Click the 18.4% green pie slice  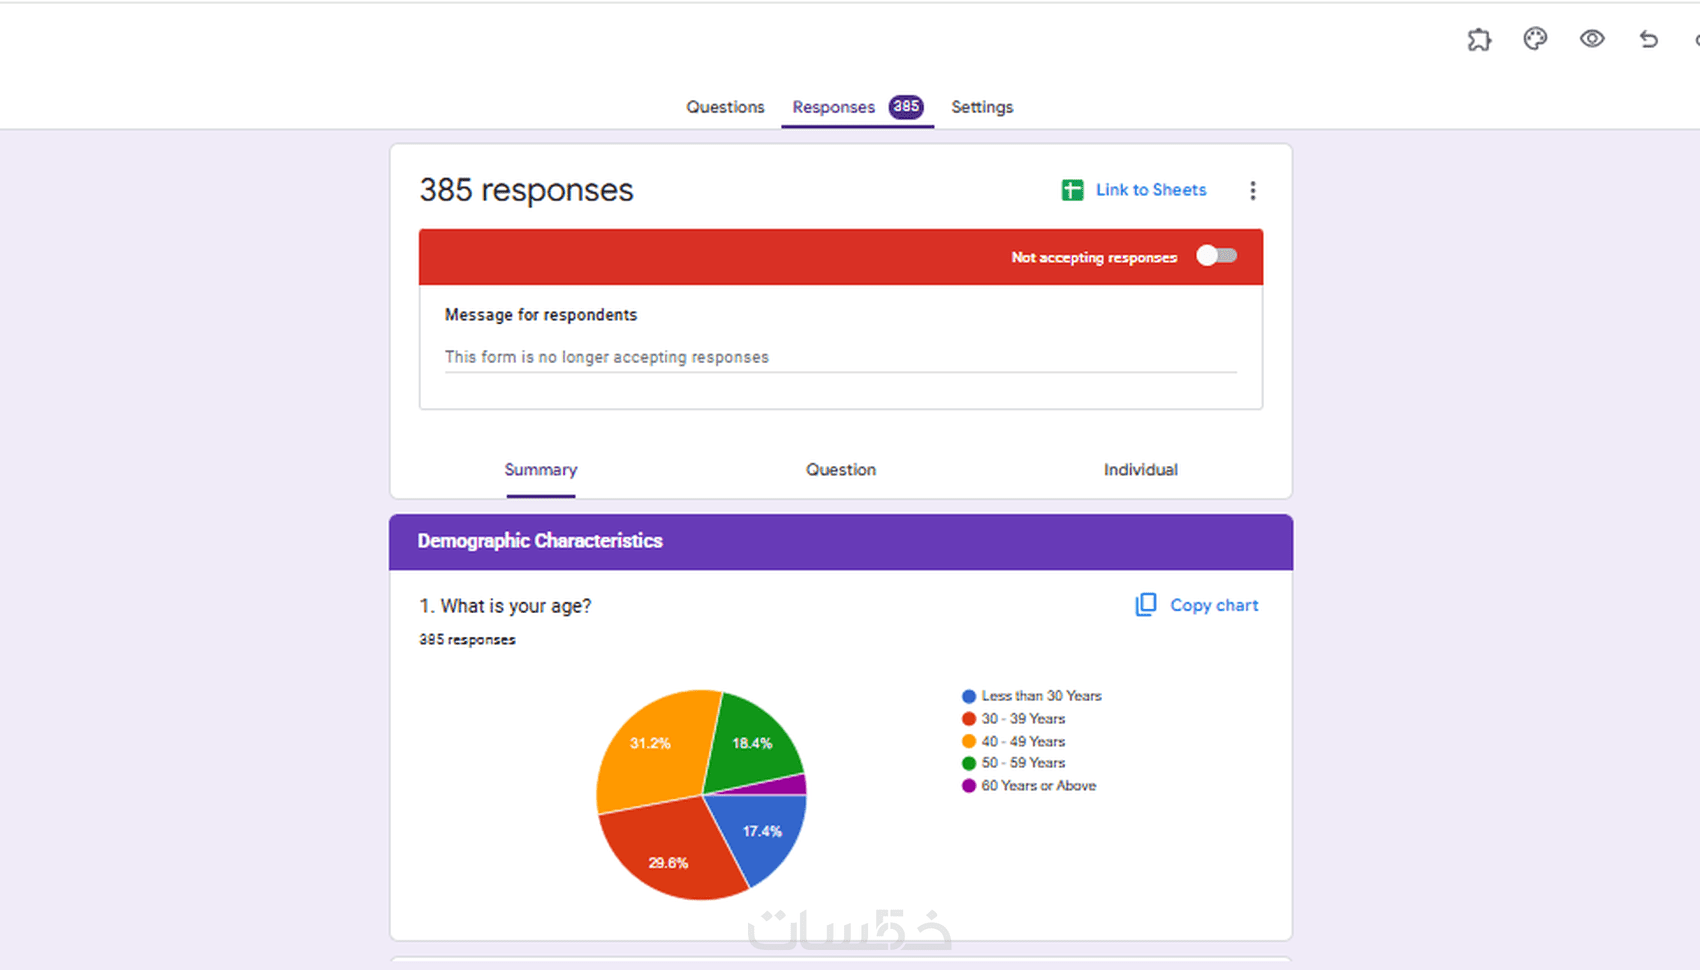(x=752, y=743)
